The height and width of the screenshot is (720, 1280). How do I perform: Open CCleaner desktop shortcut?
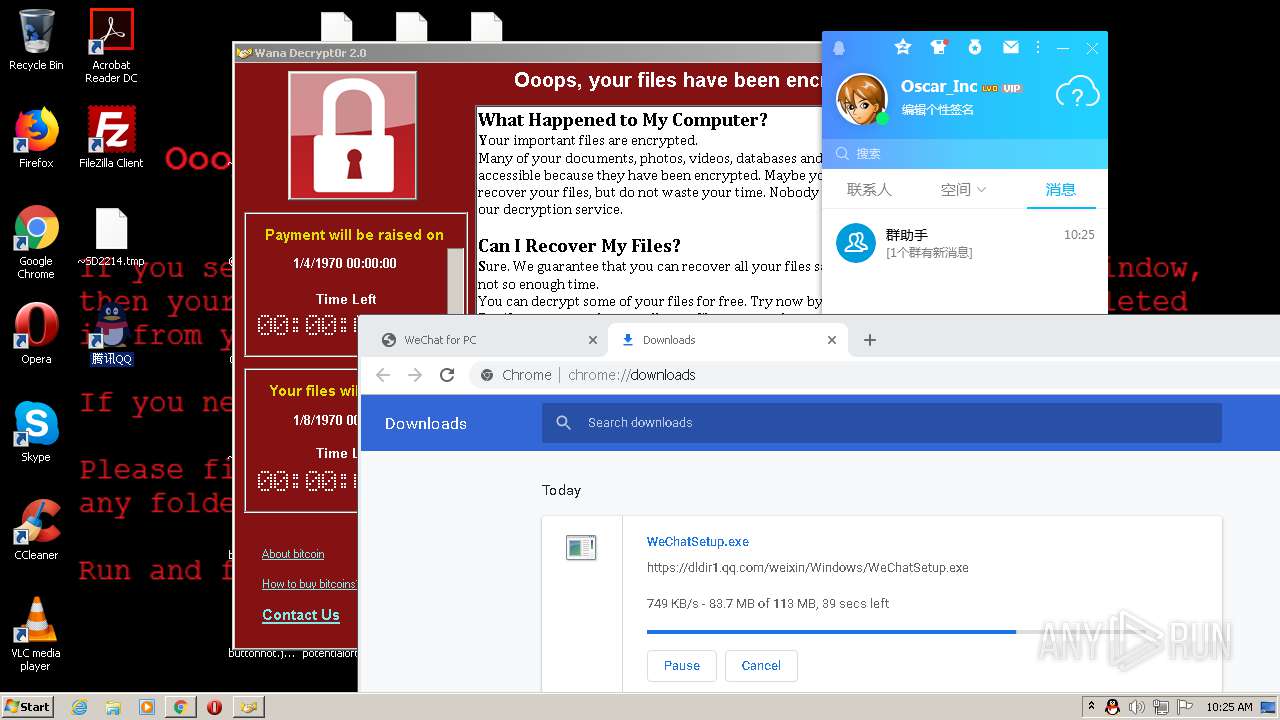coord(36,530)
